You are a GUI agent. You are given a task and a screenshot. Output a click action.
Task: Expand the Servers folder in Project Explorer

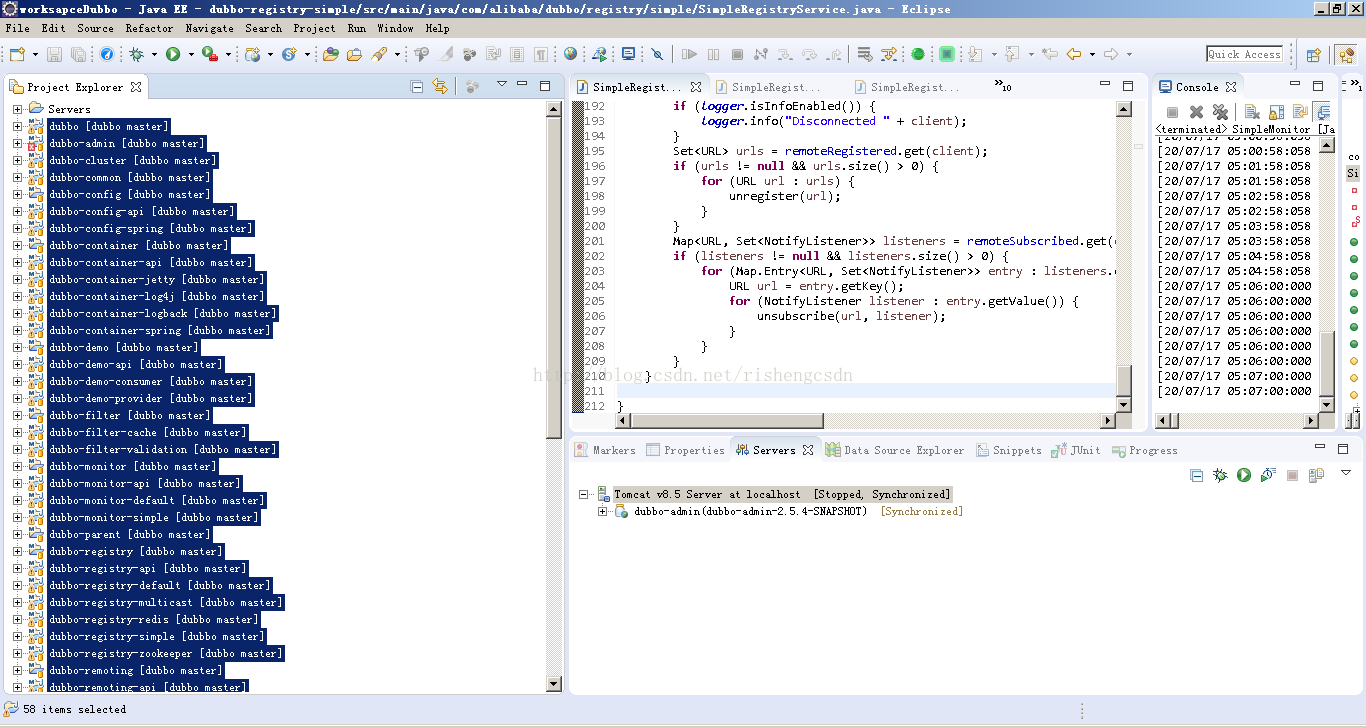(17, 109)
